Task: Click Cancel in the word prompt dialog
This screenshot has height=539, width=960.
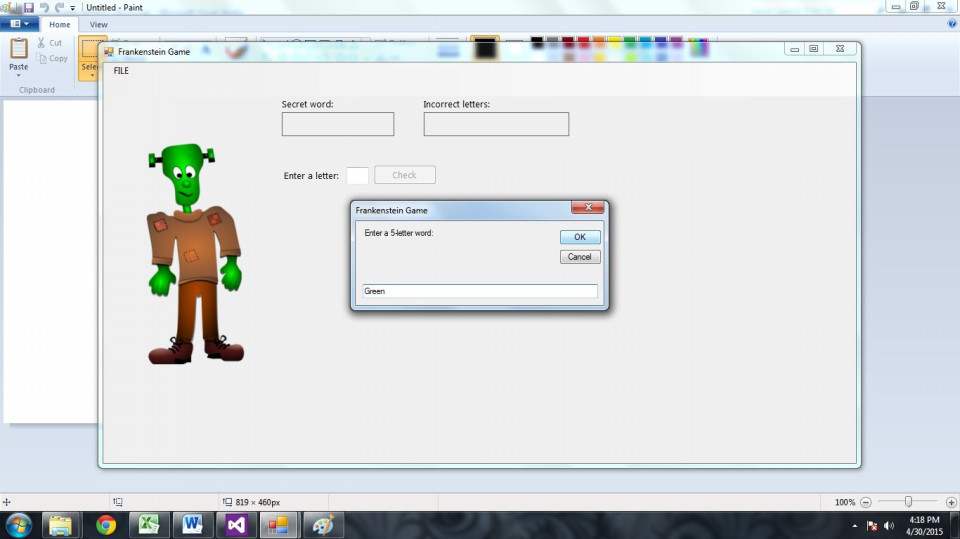Action: (x=580, y=257)
